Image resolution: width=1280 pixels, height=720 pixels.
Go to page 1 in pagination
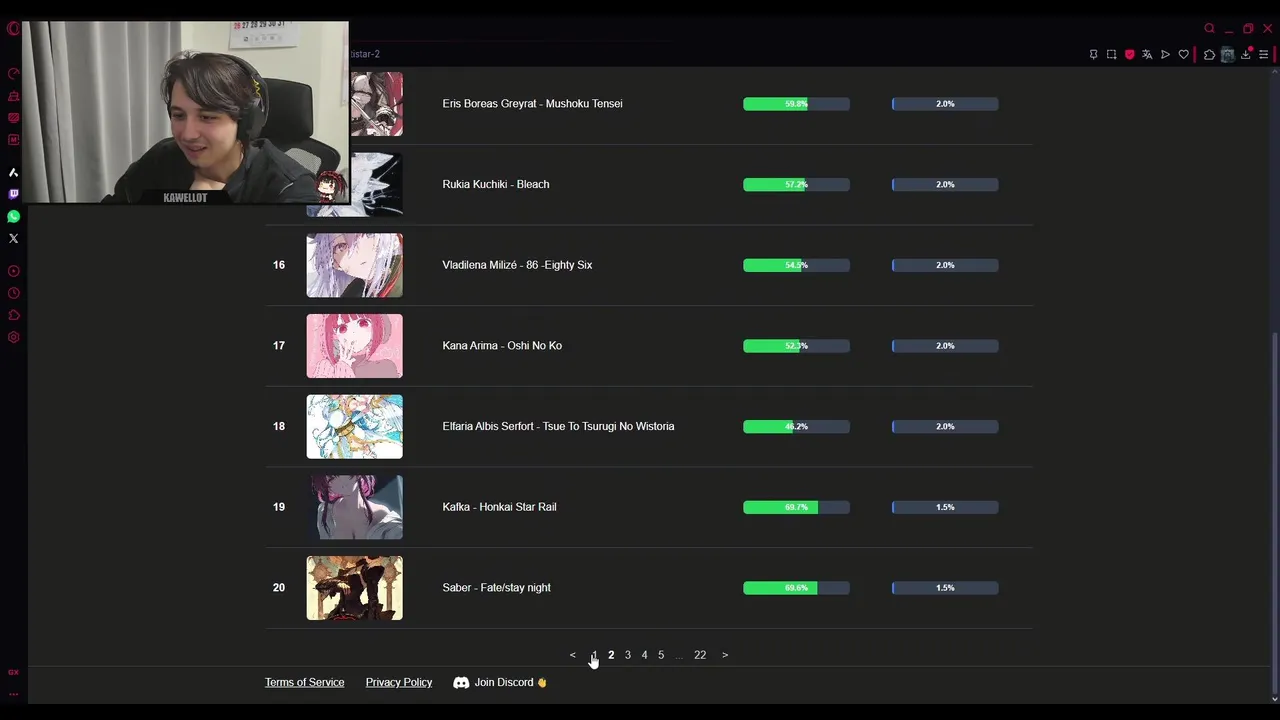594,655
